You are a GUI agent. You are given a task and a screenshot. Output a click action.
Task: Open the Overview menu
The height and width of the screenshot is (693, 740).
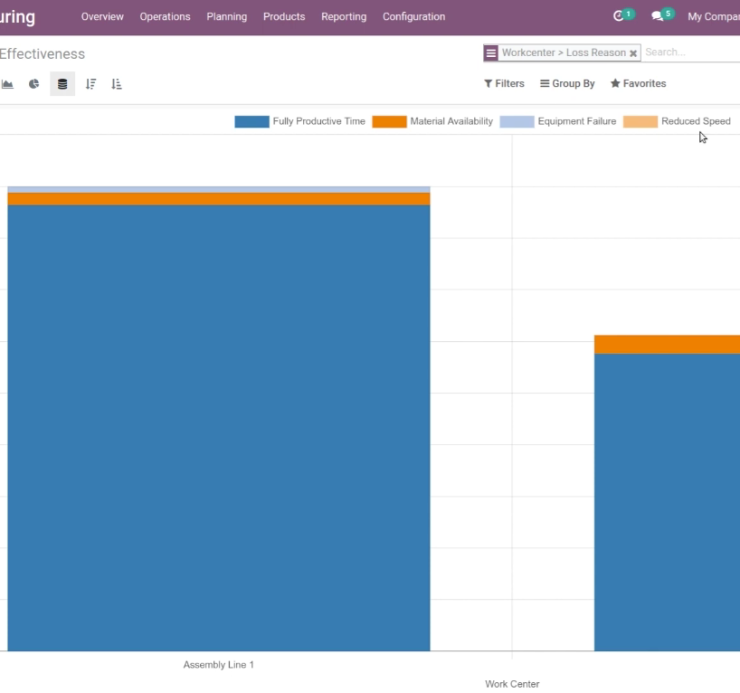pyautogui.click(x=102, y=17)
